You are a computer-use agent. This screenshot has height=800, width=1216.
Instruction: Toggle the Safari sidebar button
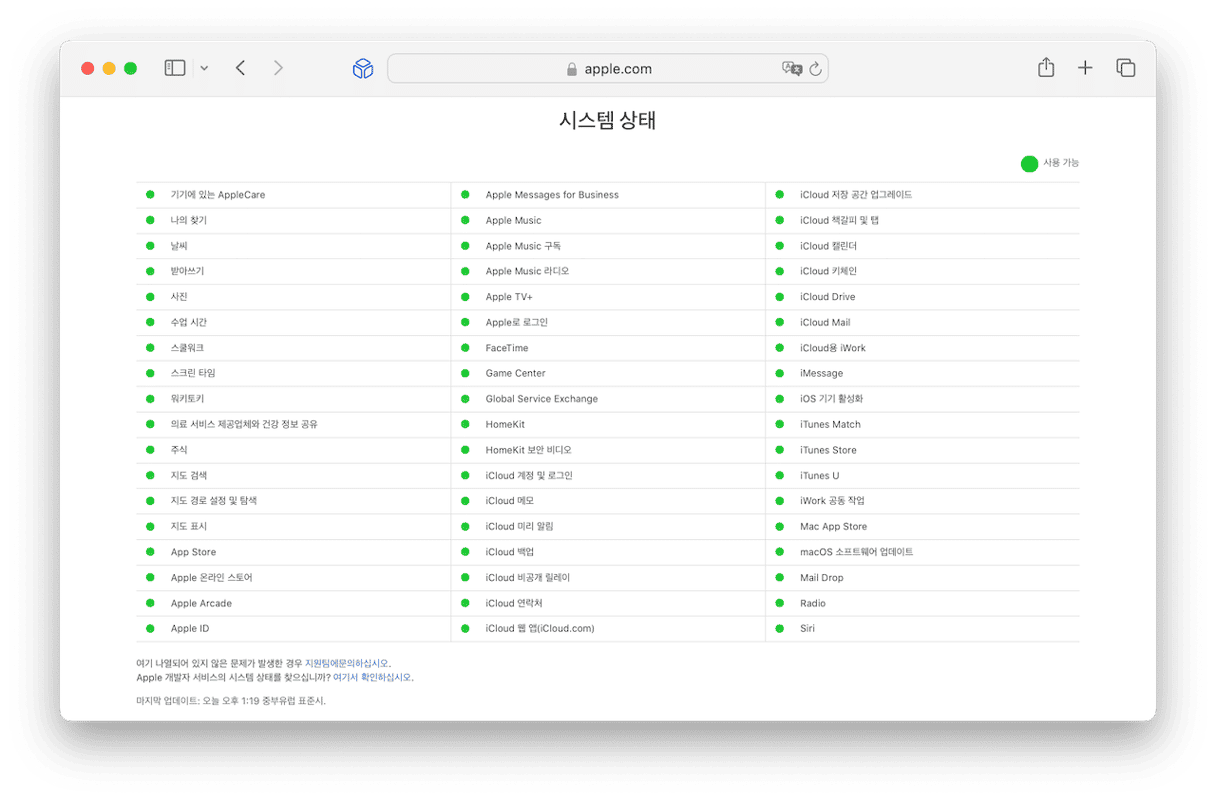175,68
